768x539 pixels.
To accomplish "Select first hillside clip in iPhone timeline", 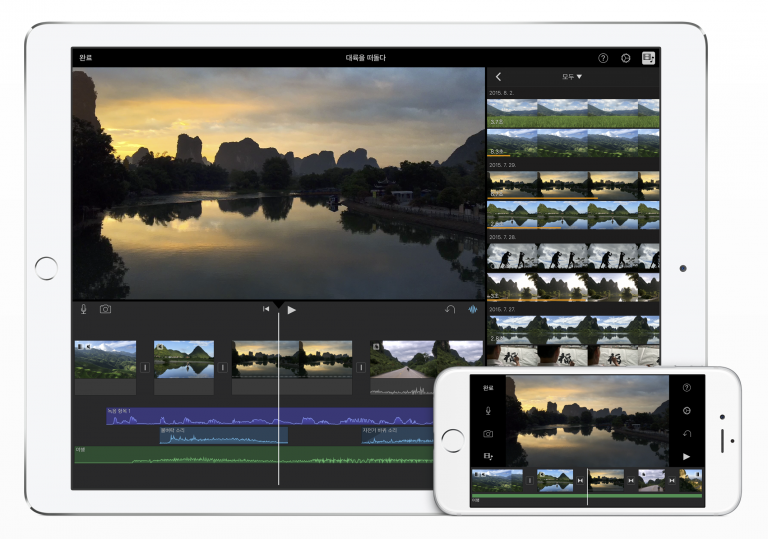I will (x=497, y=481).
